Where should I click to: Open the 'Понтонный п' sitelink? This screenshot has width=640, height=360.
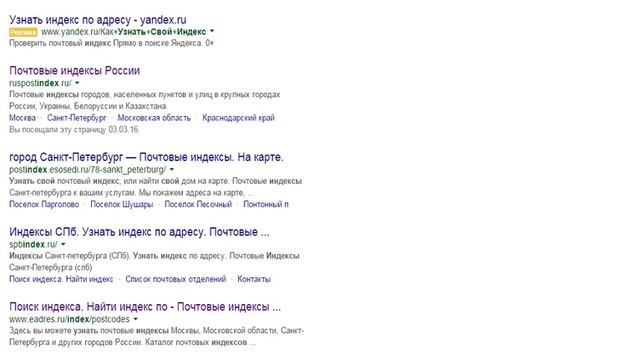266,204
